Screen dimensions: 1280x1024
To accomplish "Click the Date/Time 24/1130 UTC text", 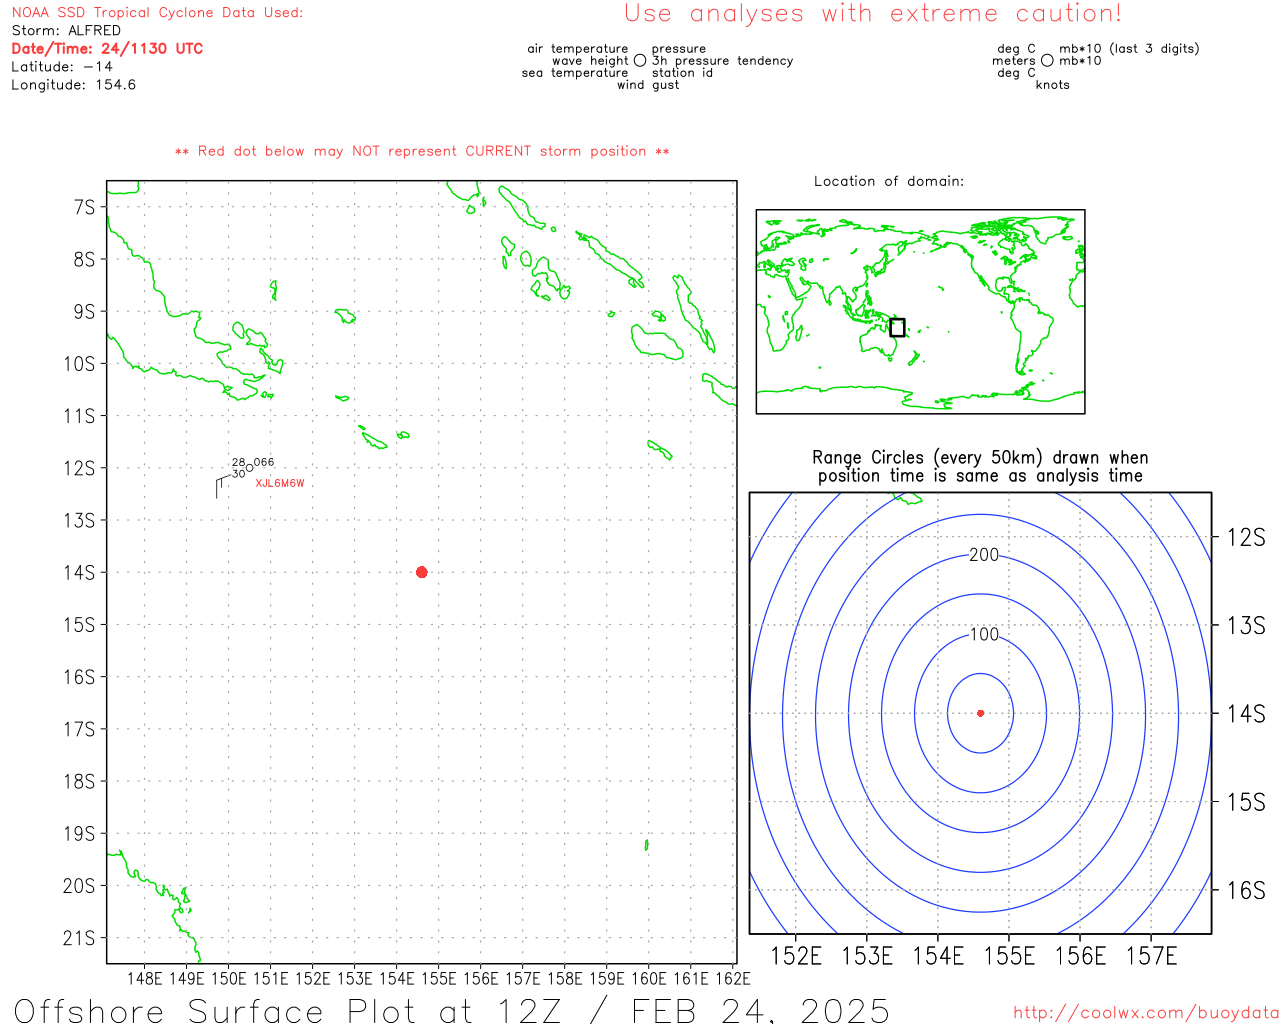I will point(107,49).
